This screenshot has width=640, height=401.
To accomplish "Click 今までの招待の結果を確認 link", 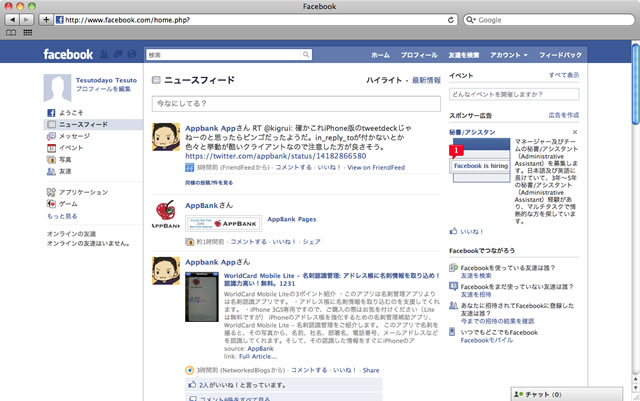I will pos(497,321).
